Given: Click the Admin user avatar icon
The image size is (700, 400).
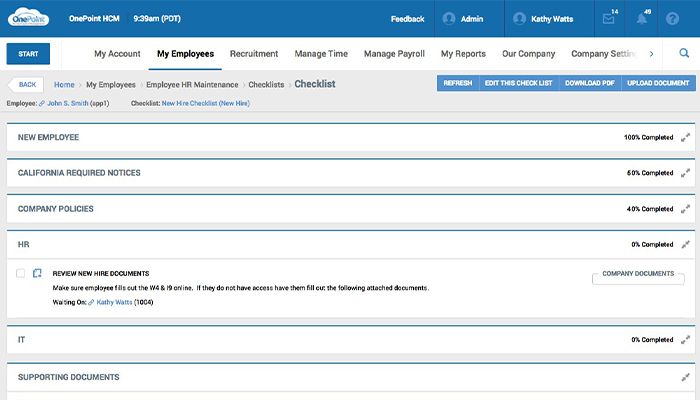Looking at the screenshot, I should pyautogui.click(x=449, y=19).
